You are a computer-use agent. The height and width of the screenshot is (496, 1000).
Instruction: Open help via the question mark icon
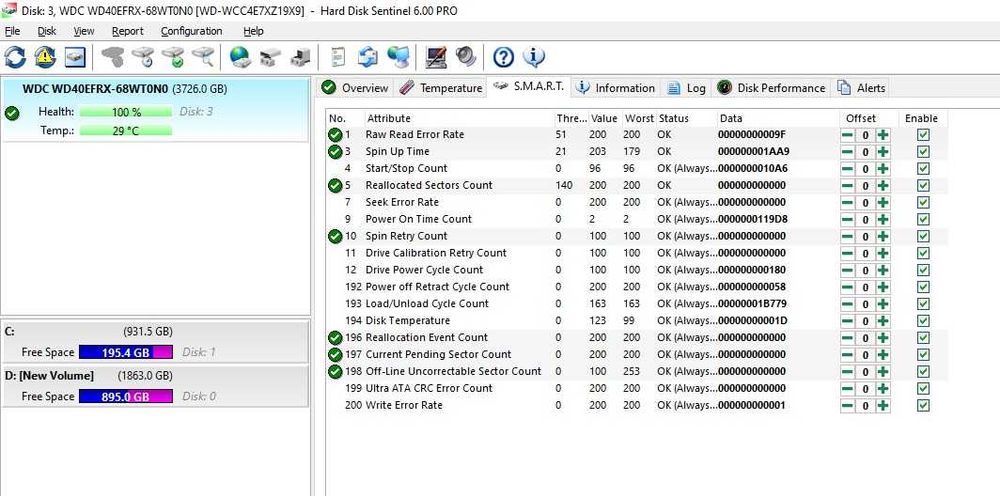pyautogui.click(x=503, y=57)
